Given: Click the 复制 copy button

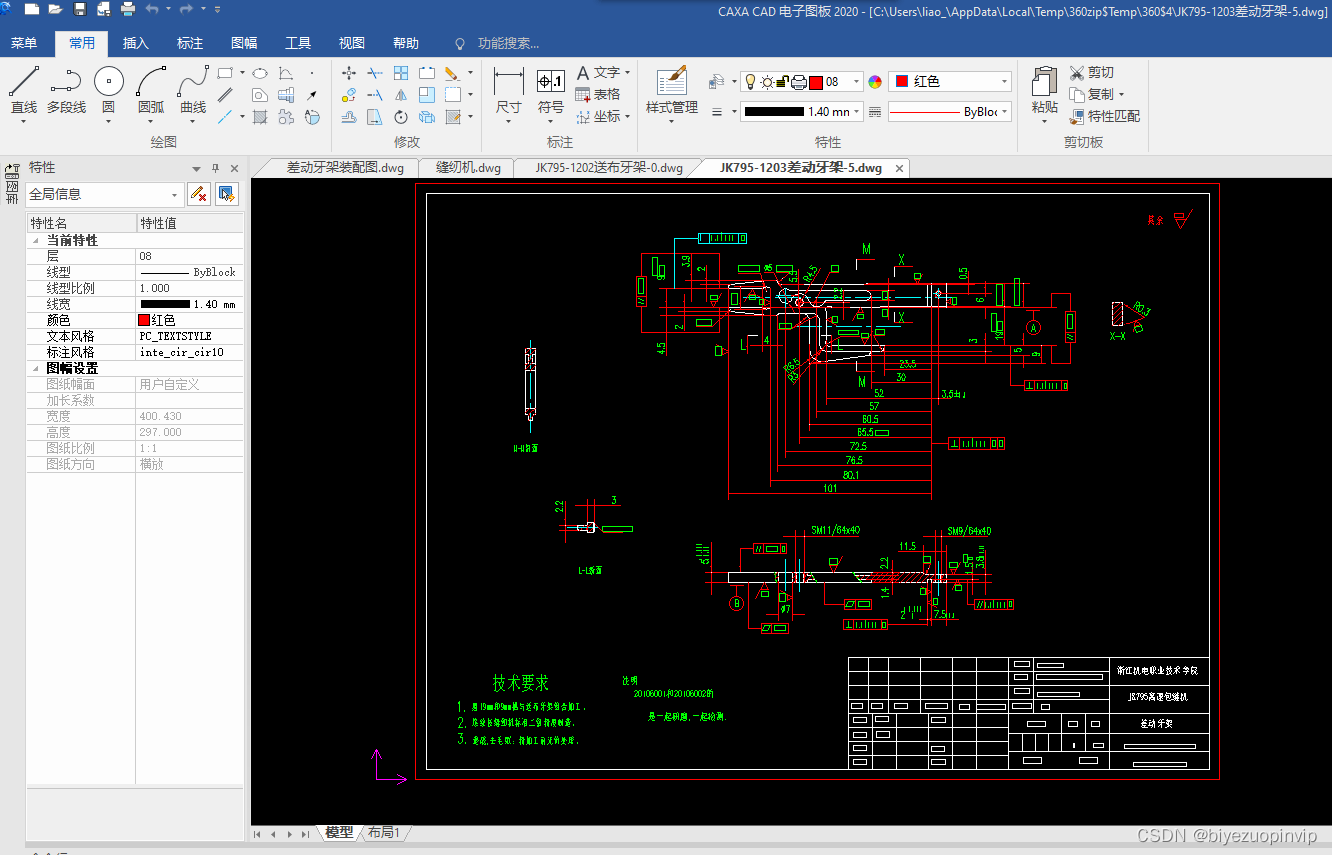Looking at the screenshot, I should click(1096, 94).
